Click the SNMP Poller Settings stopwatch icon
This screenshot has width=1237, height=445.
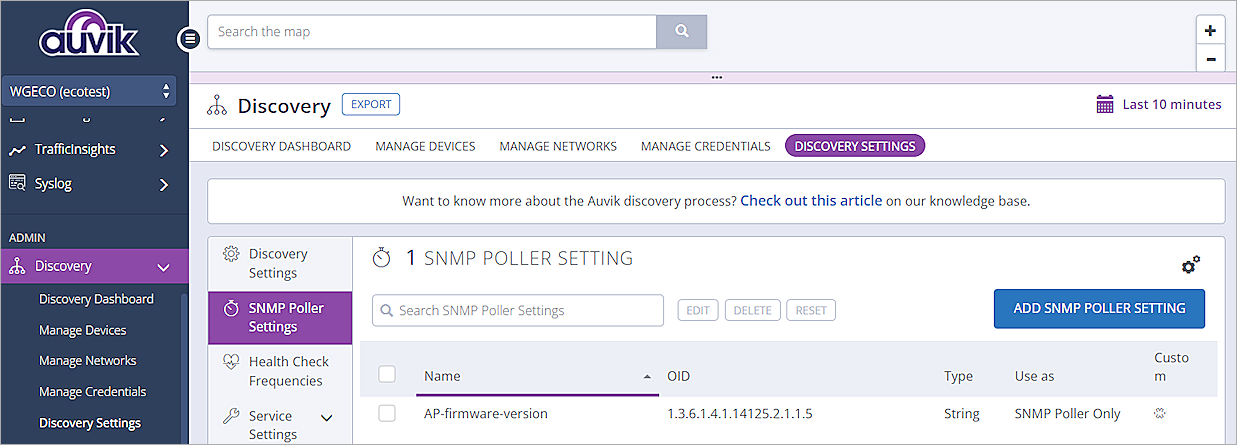point(231,308)
